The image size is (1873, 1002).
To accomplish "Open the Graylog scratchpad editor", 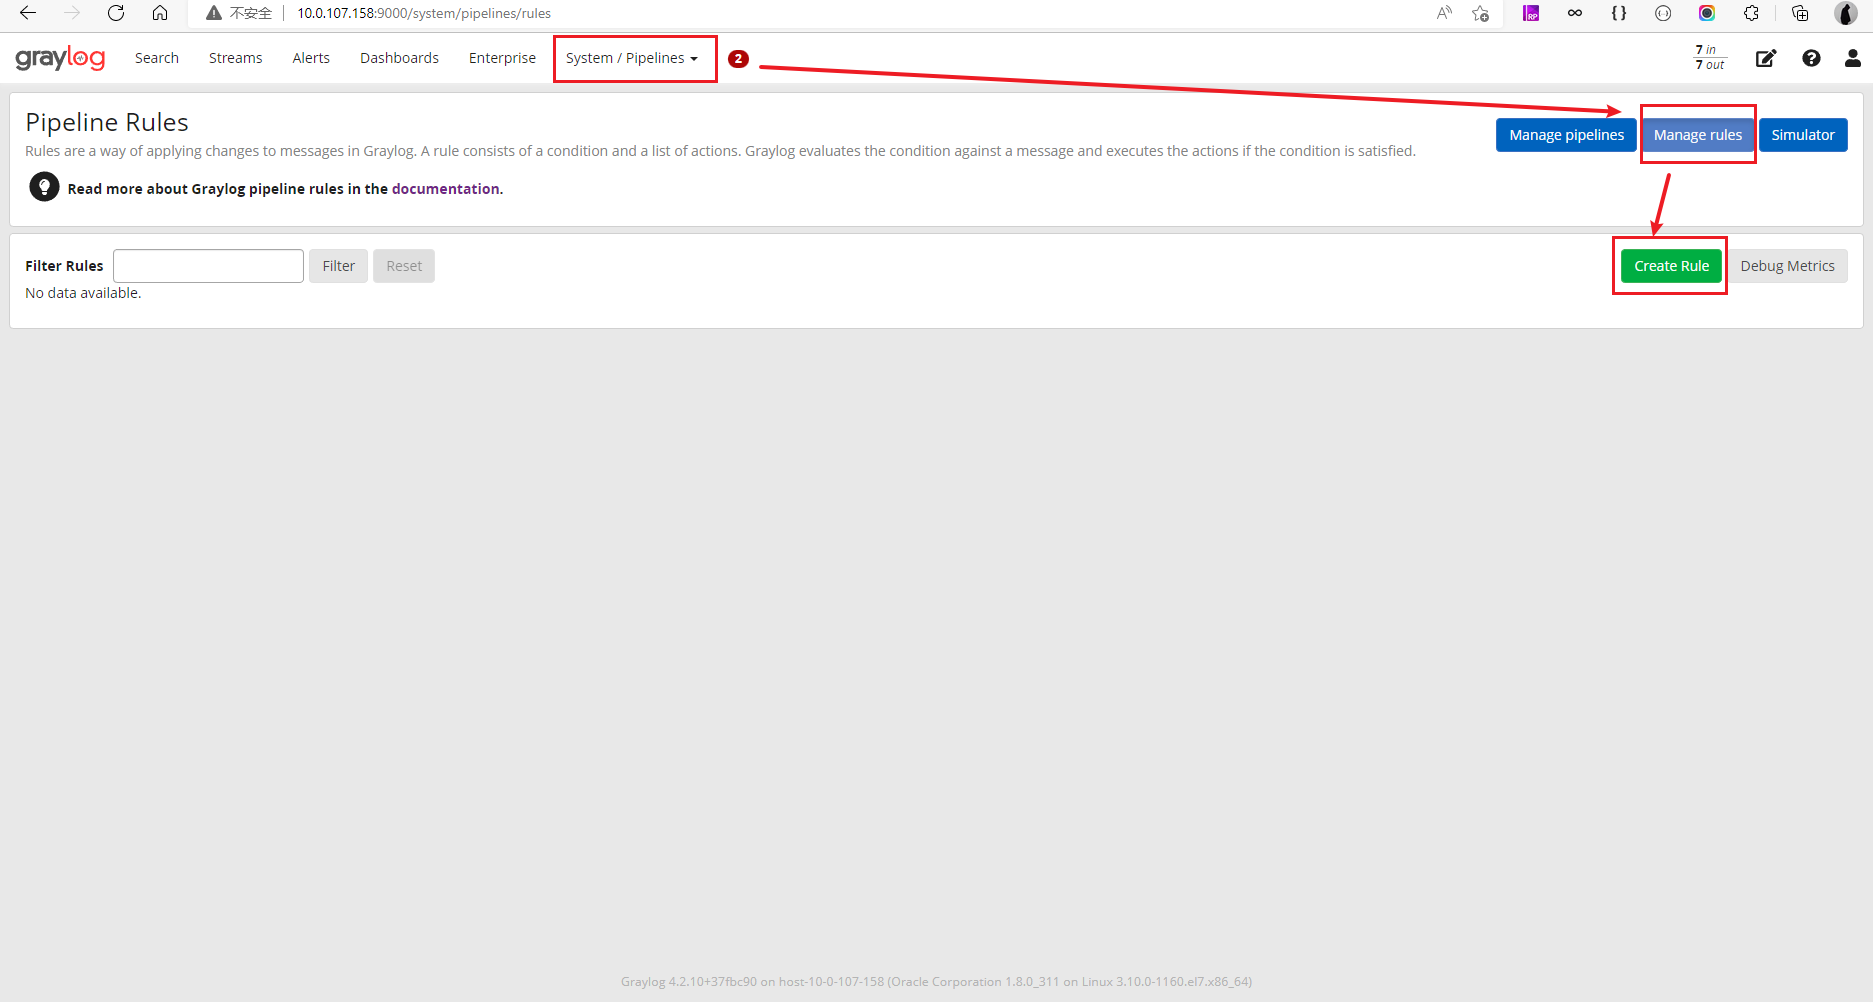I will tap(1765, 58).
